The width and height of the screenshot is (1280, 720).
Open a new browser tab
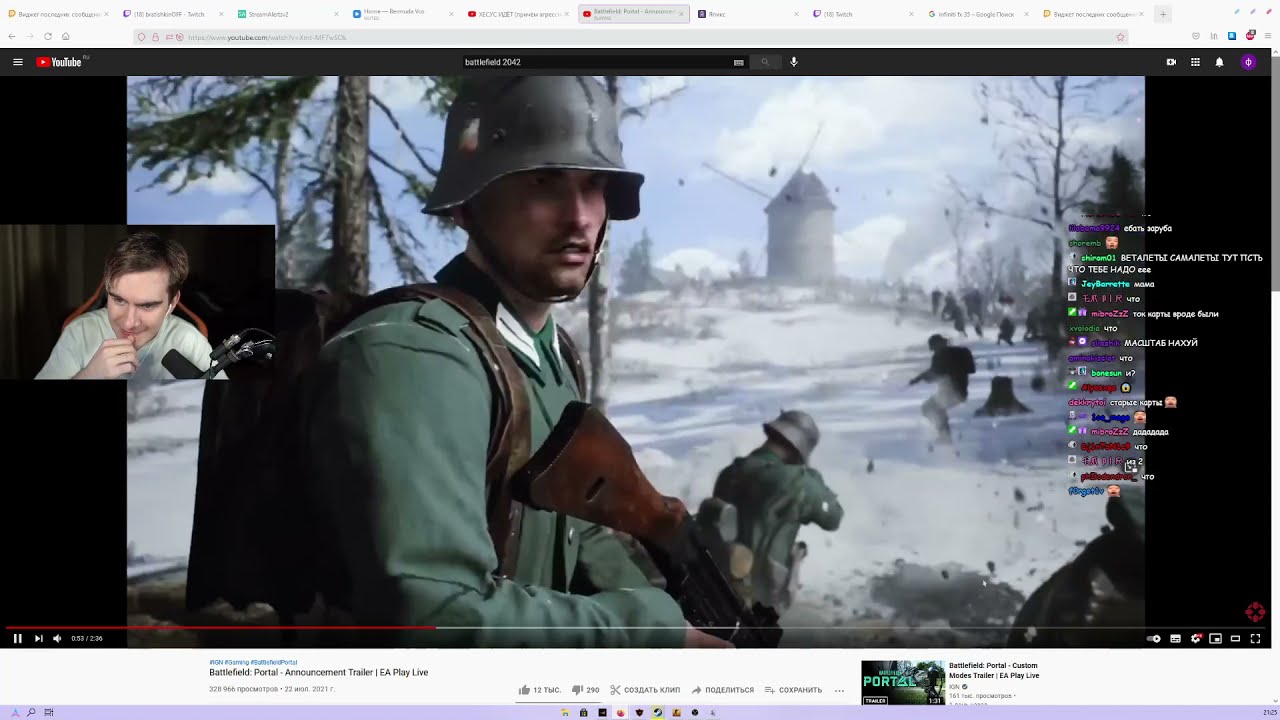pyautogui.click(x=1162, y=14)
